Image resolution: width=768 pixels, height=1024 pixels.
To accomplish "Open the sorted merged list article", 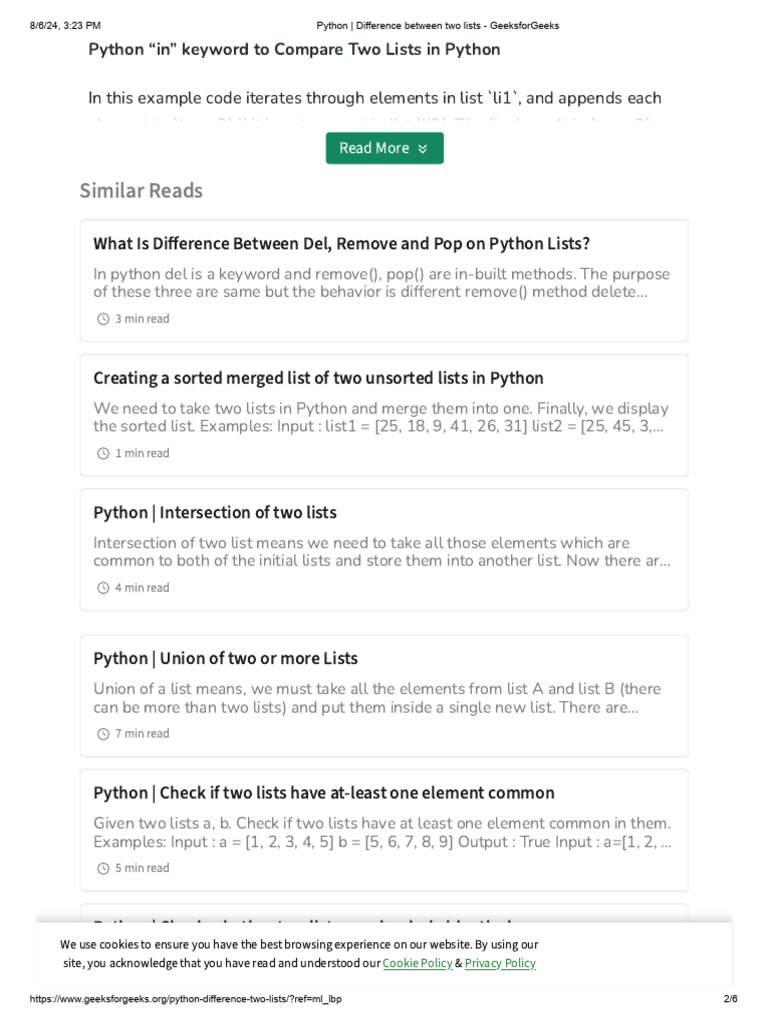I will [318, 378].
